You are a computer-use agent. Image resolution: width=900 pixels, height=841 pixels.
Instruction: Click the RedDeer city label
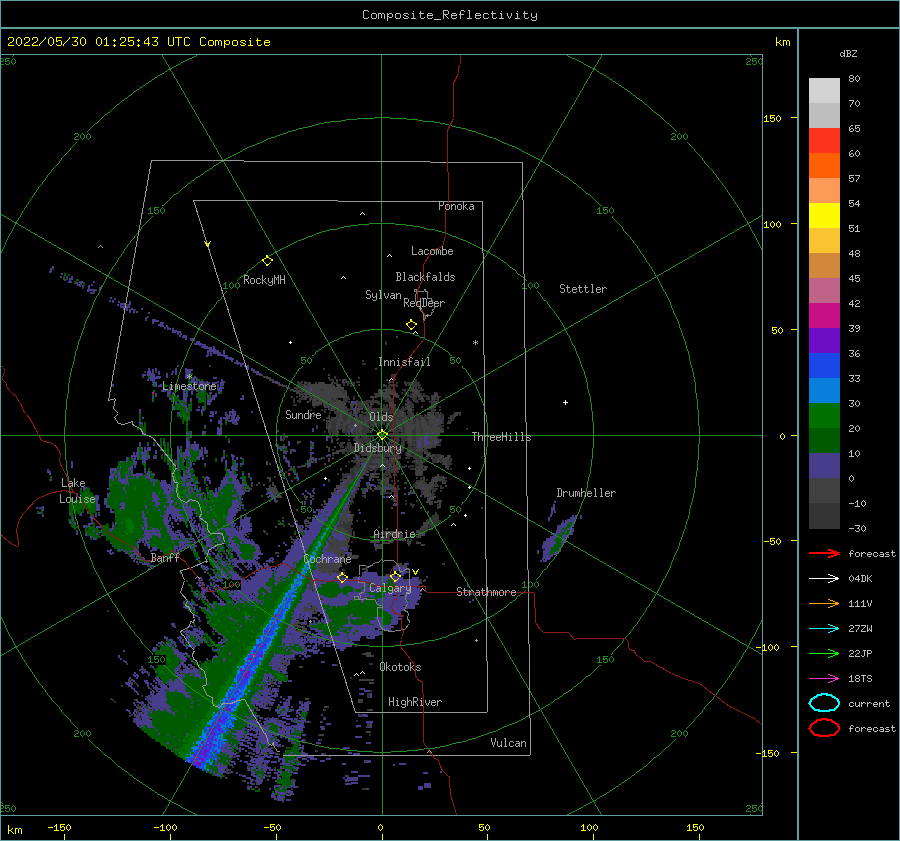click(x=424, y=303)
